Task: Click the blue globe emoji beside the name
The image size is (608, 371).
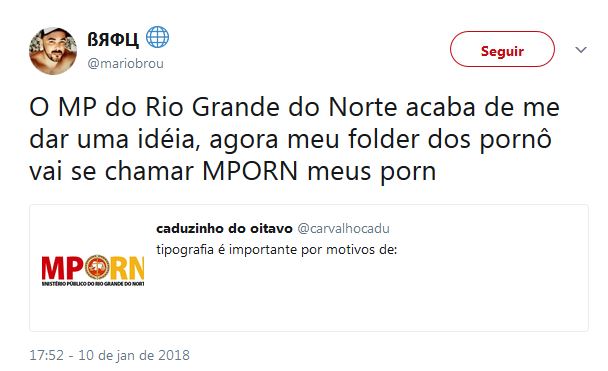Action: click(157, 37)
